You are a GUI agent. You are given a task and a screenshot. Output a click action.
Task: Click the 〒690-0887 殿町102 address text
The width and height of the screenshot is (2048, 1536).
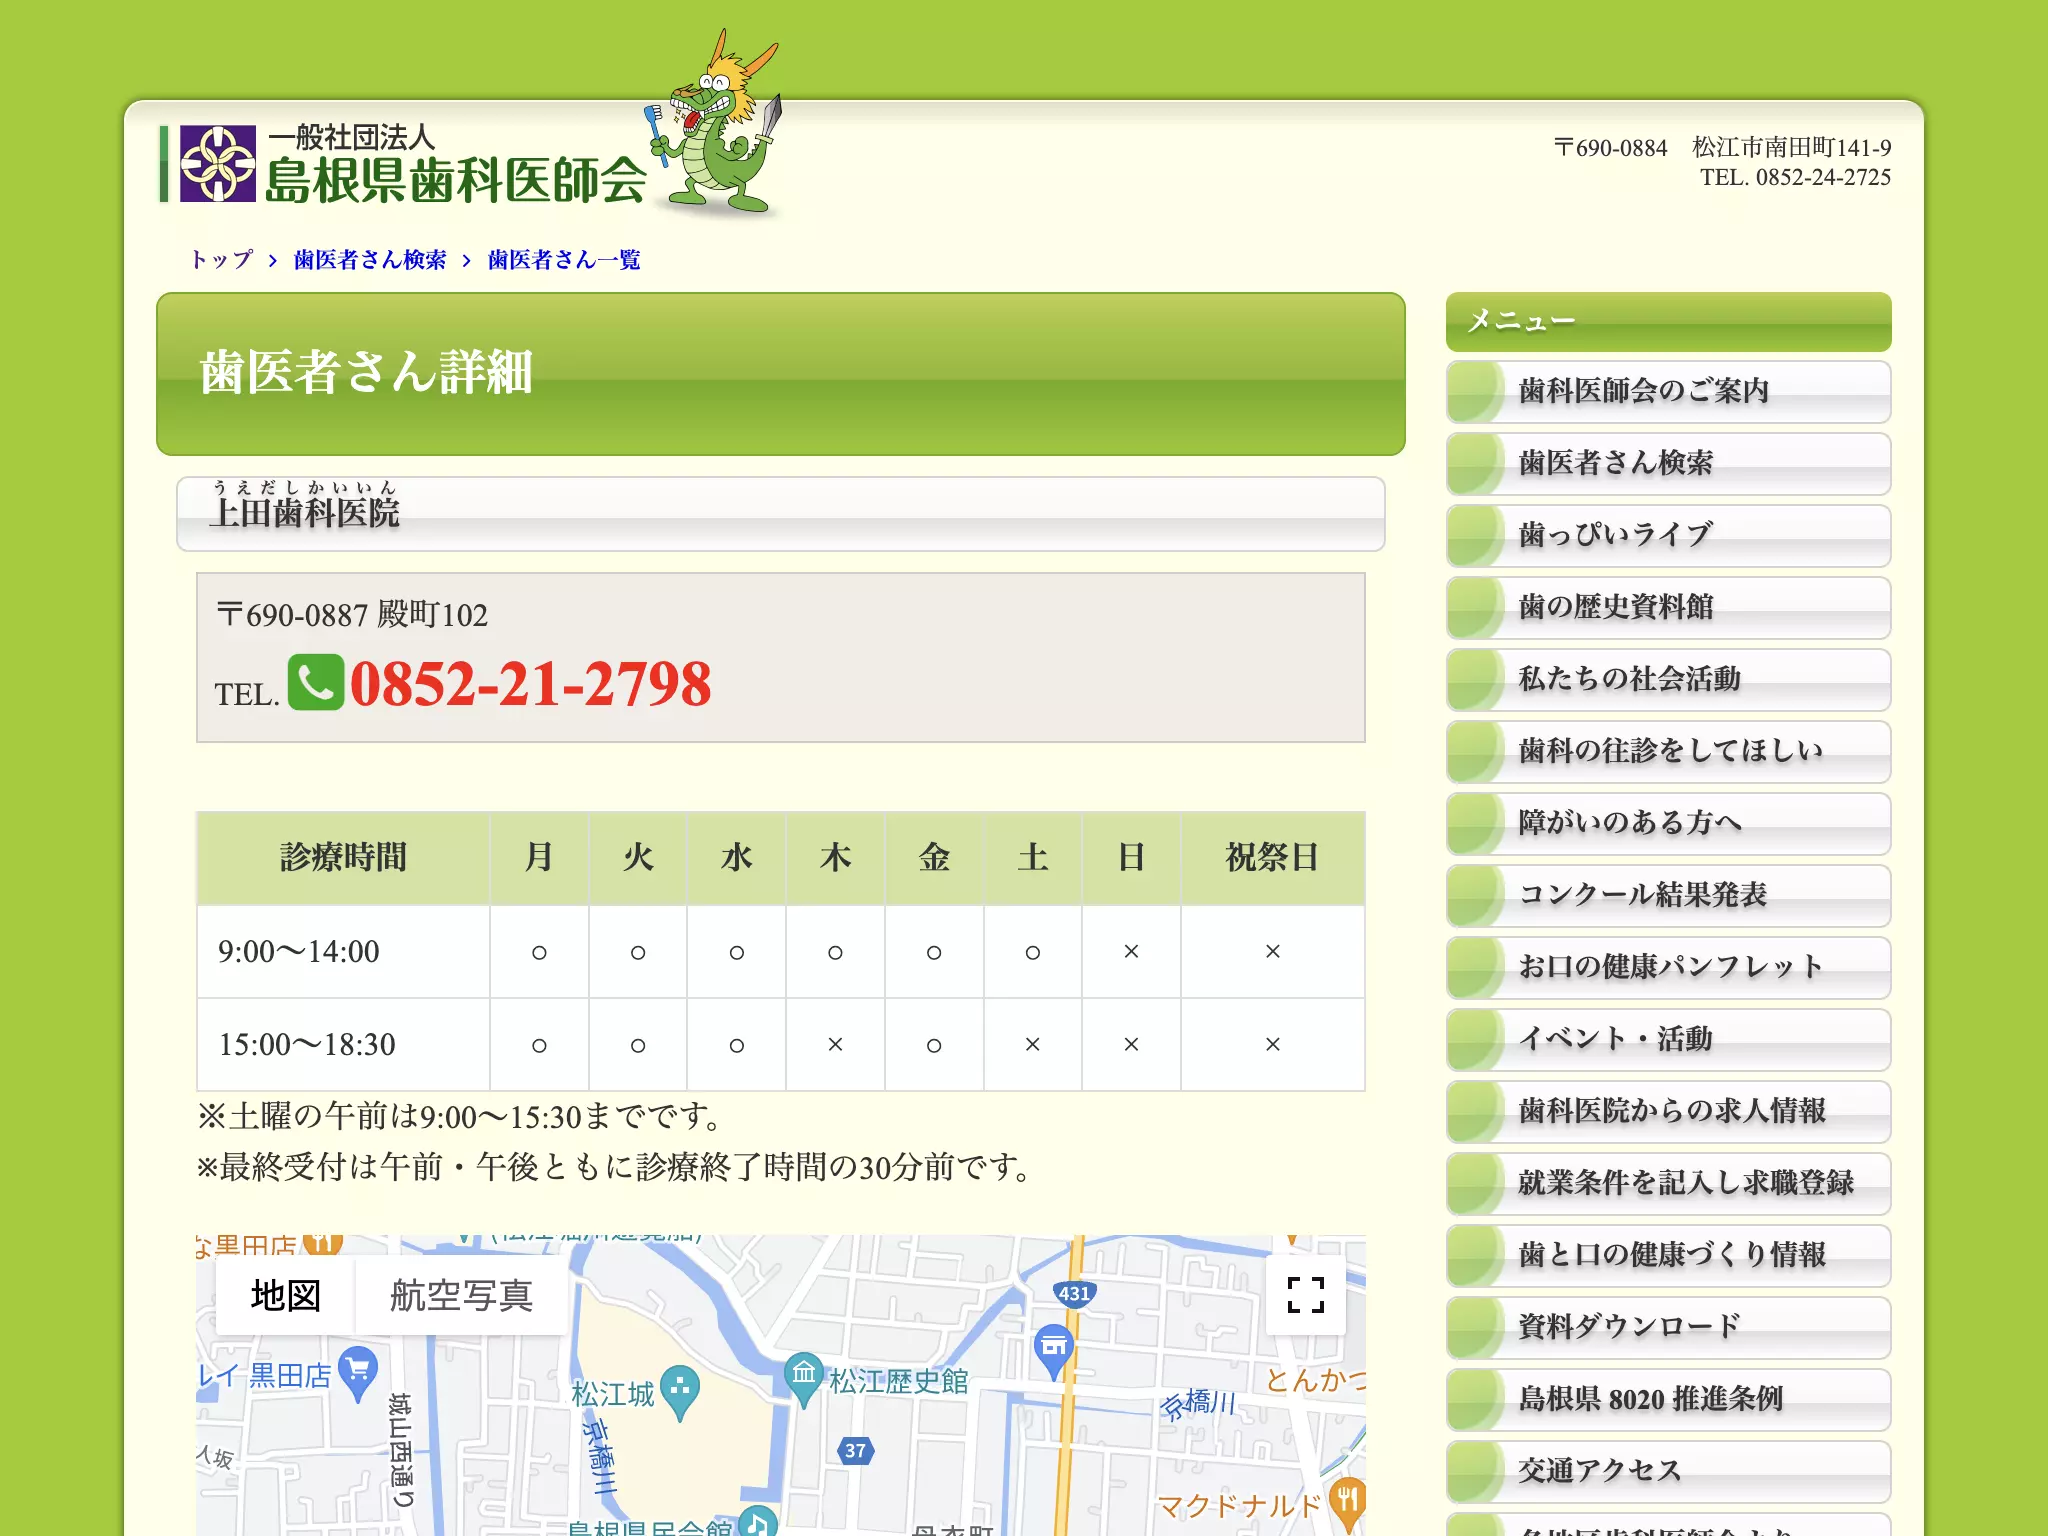pyautogui.click(x=352, y=614)
